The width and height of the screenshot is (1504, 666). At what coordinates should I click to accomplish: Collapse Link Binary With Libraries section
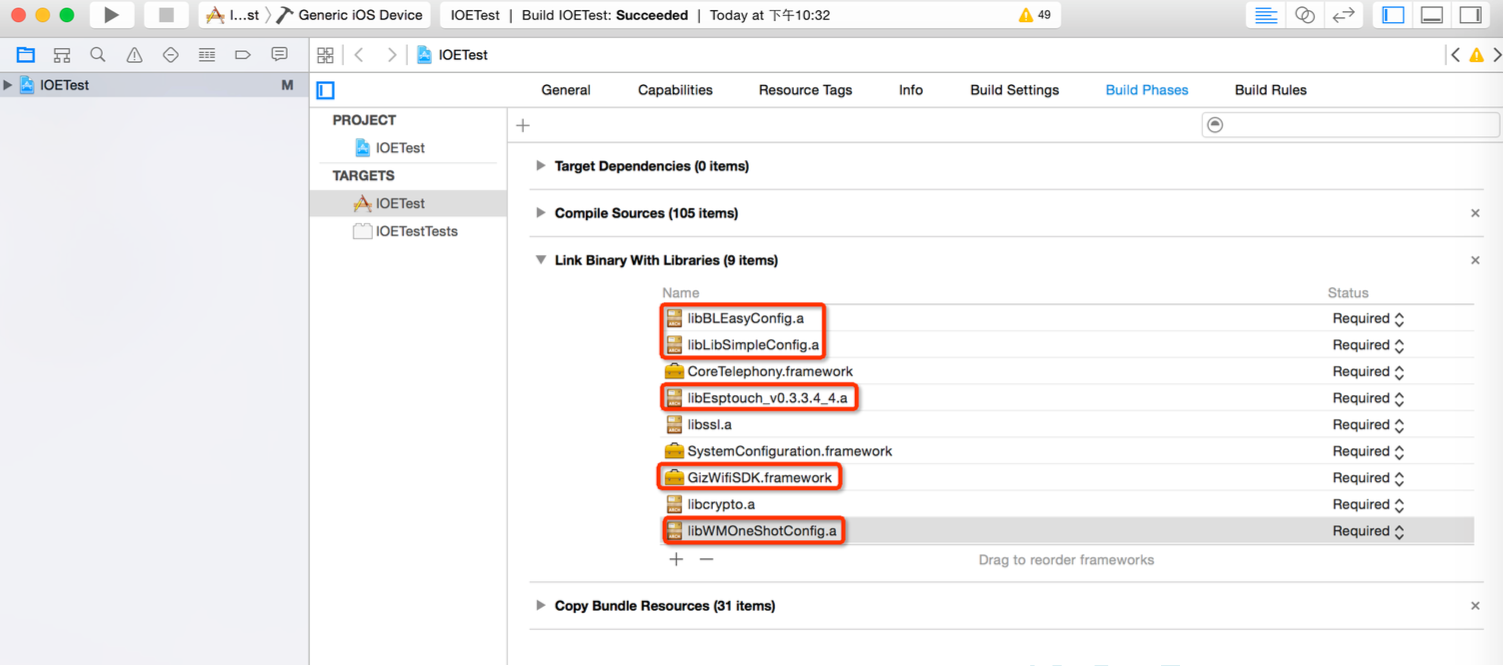pos(540,260)
